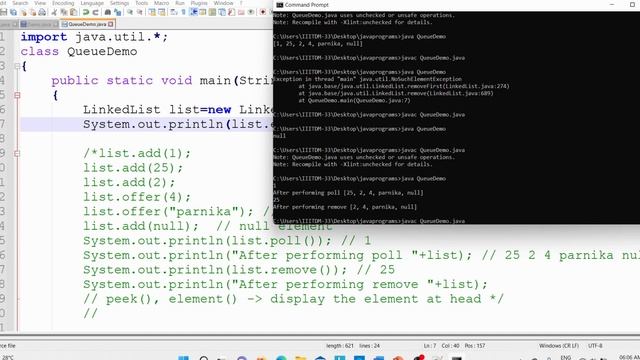Viewport: 640px width, 360px height.
Task: Click the green Undo arrow icon
Action: click(86, 12)
